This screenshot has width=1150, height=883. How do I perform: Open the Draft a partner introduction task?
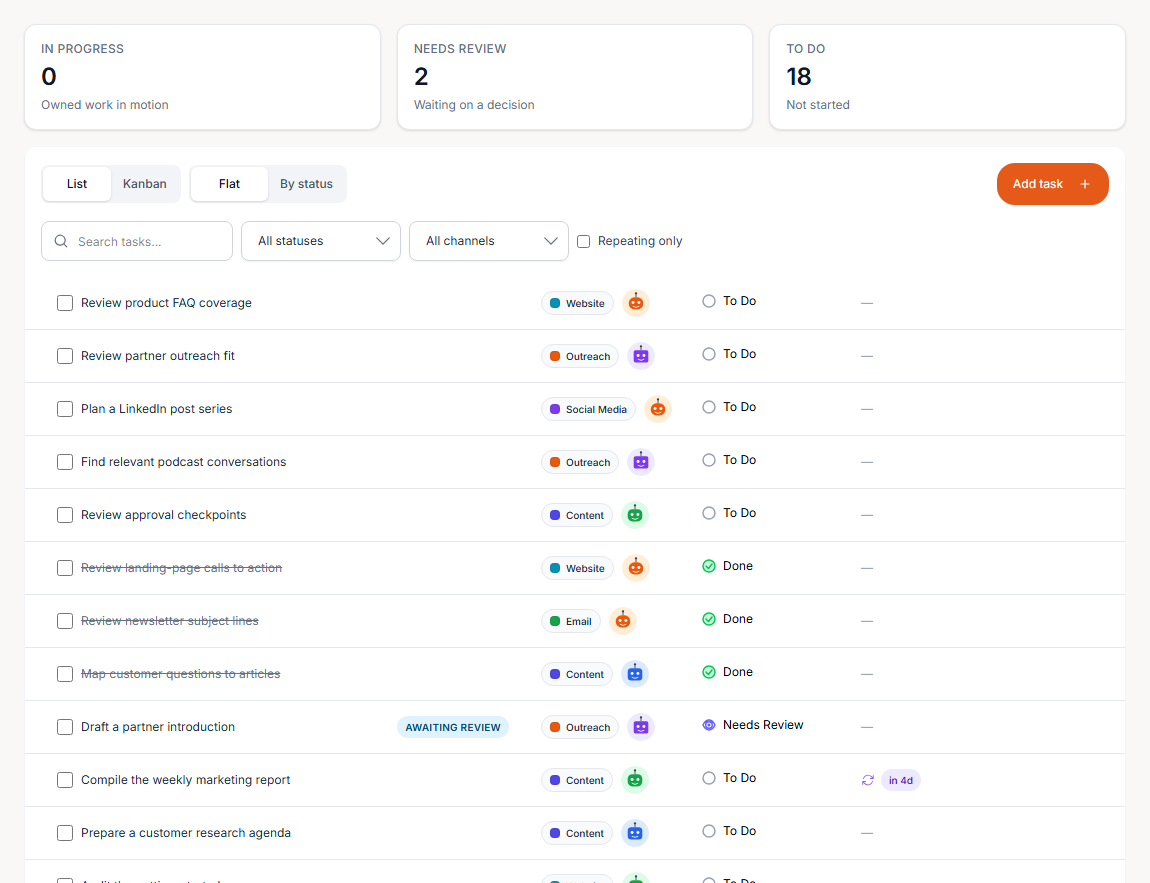(158, 727)
